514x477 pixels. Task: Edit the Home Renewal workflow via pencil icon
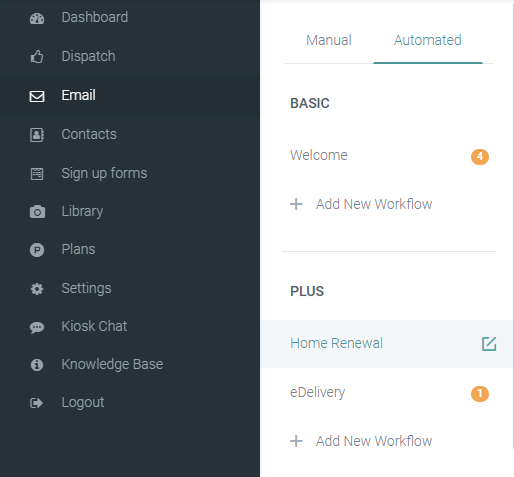tap(489, 344)
